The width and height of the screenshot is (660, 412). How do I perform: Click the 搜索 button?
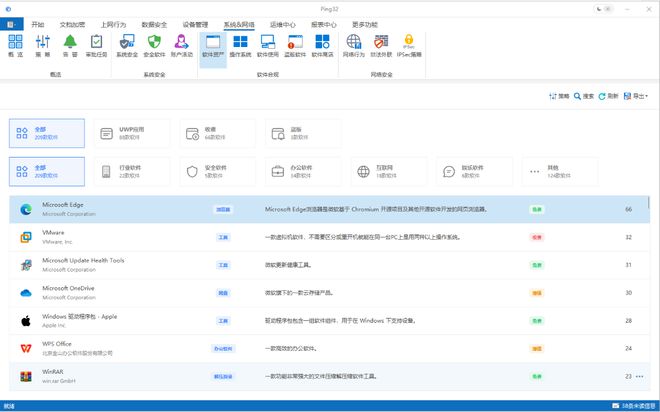pos(584,96)
